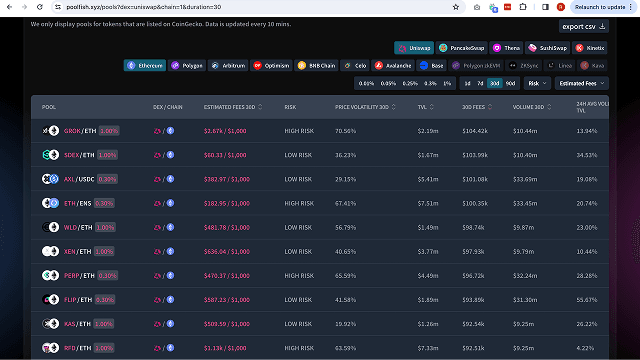The image size is (640, 360).
Task: Click the SDEX/ETH token pair icon
Action: [x=51, y=155]
